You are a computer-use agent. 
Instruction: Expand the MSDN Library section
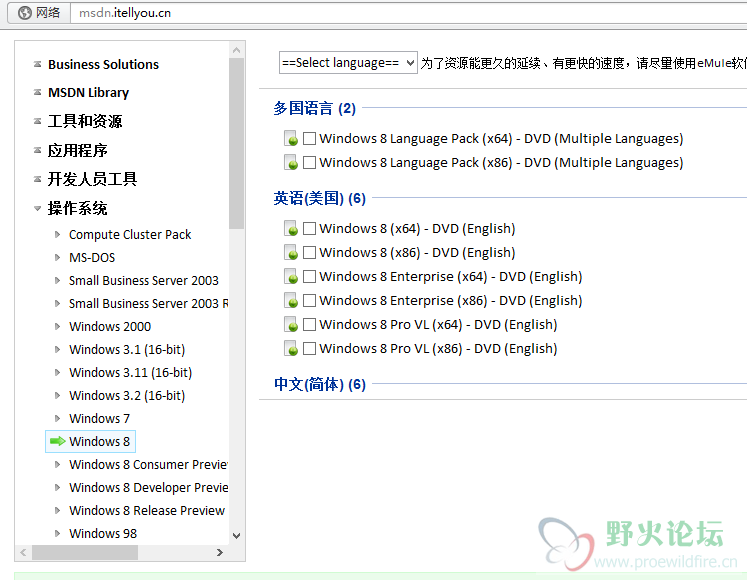37,92
